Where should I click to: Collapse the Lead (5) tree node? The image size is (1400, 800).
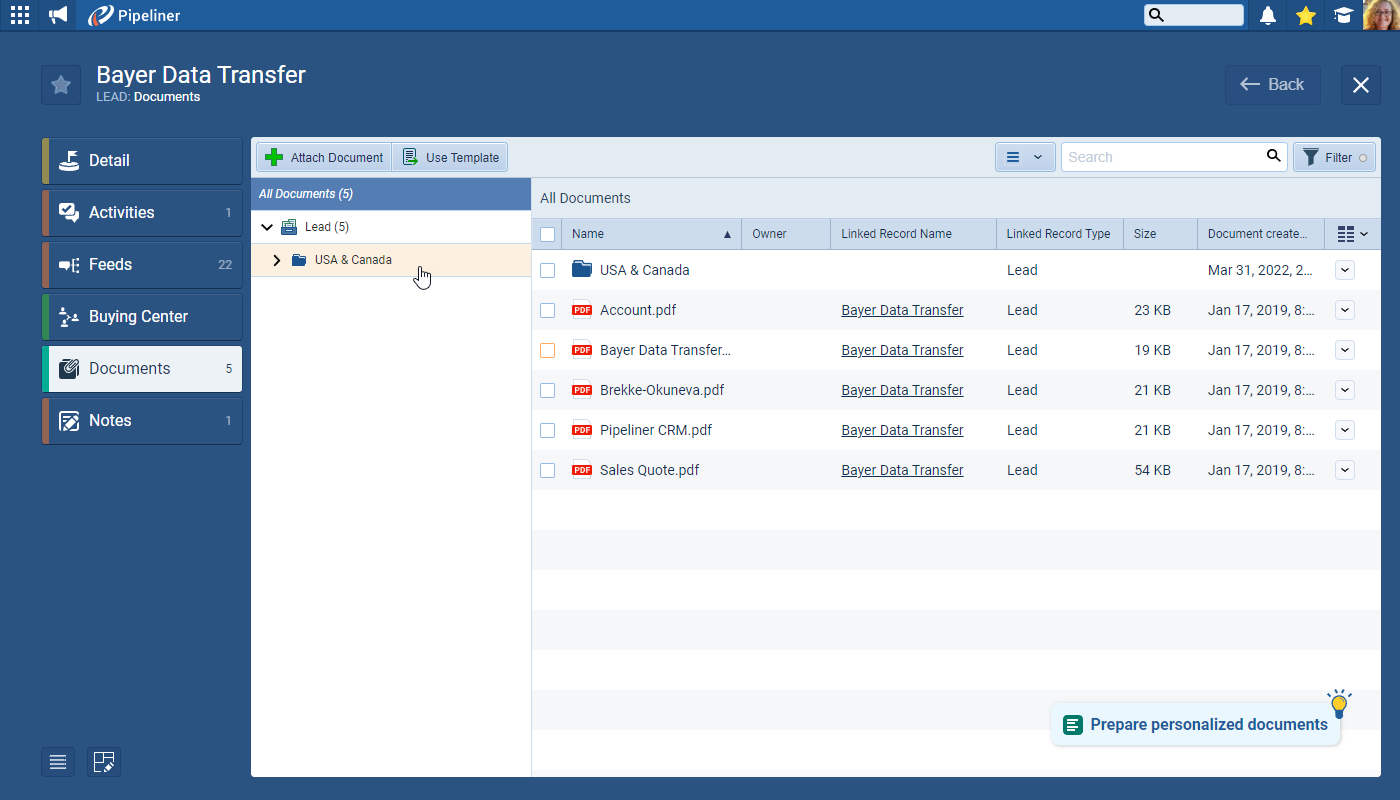tap(267, 227)
